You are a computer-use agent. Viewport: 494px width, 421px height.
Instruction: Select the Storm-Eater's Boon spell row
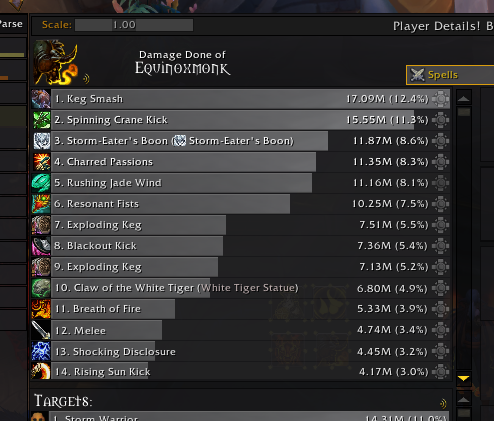[x=241, y=141]
